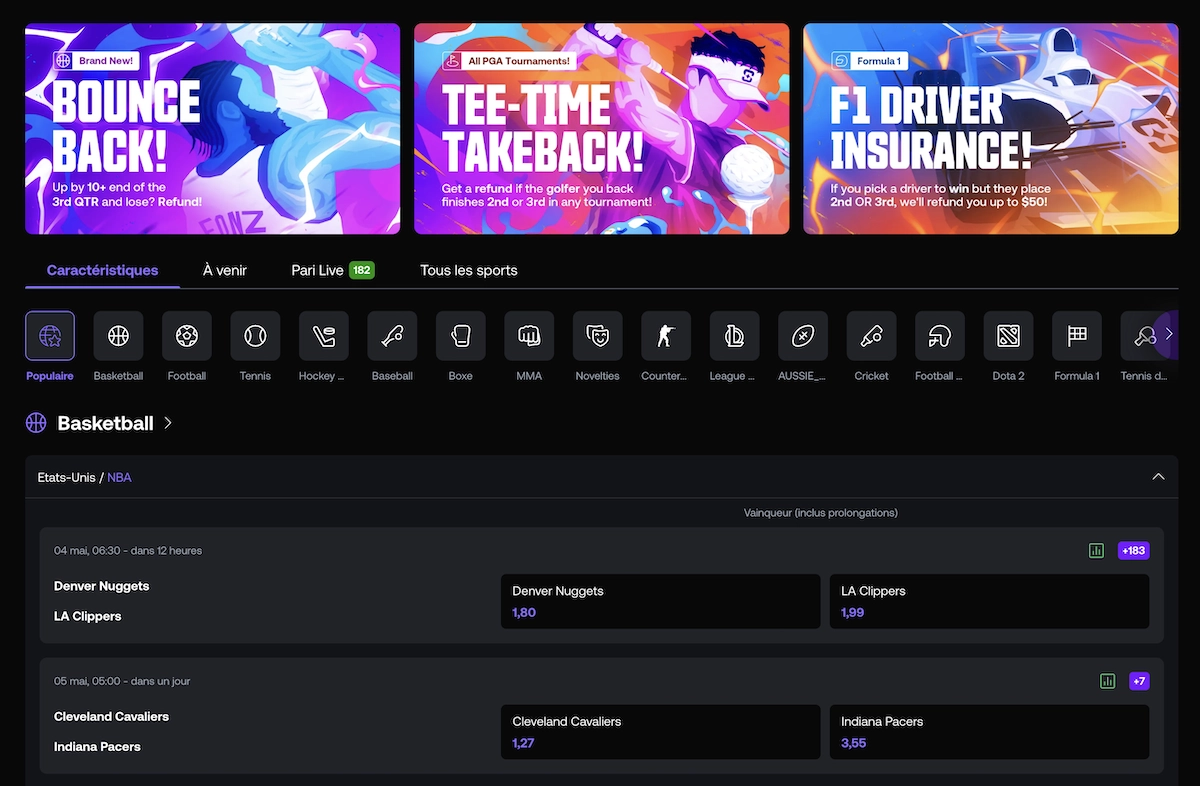
Task: Open the Cricket sport category
Action: click(x=871, y=336)
